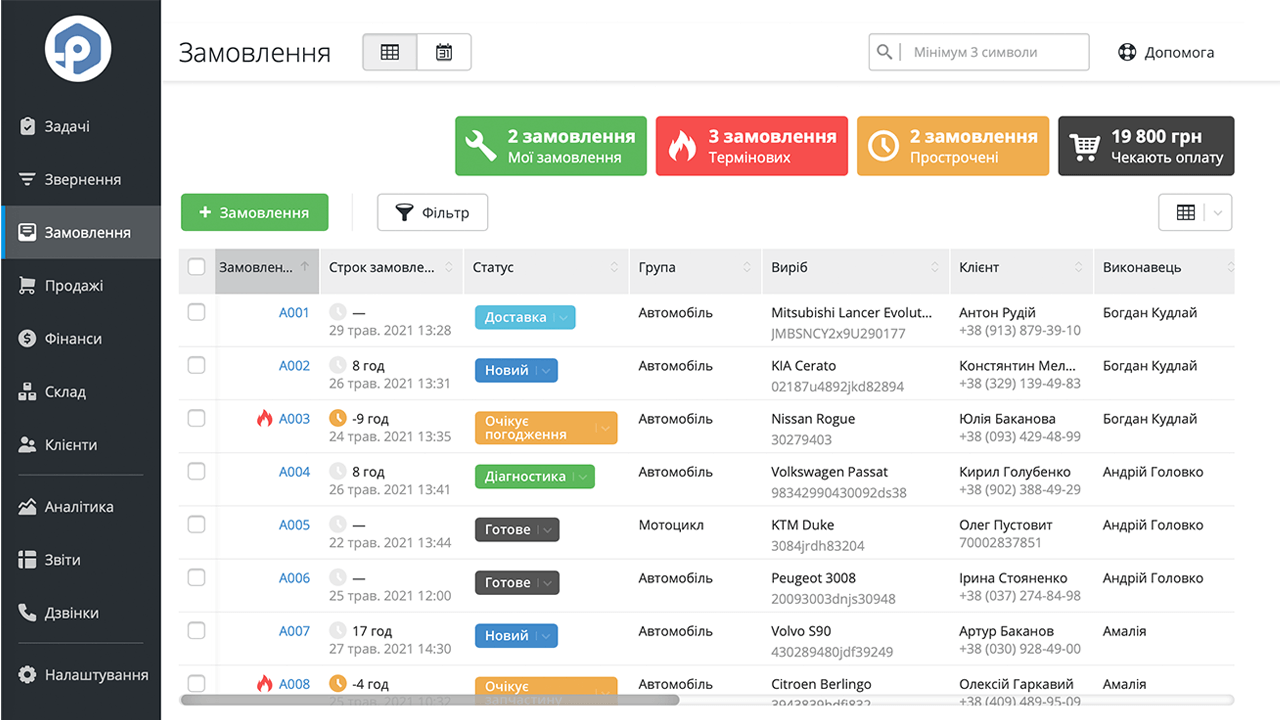Check the box for order A002
This screenshot has height=720, width=1280.
[197, 366]
